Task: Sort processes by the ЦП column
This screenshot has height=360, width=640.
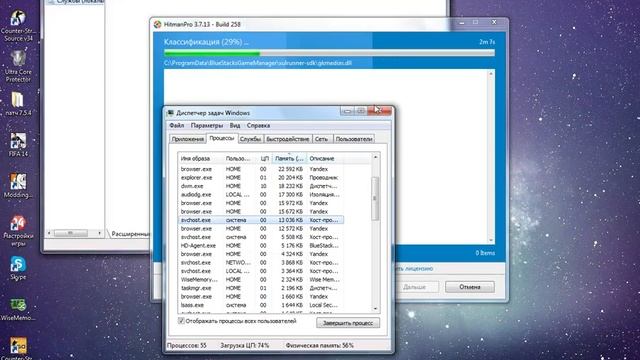Action: (x=264, y=158)
